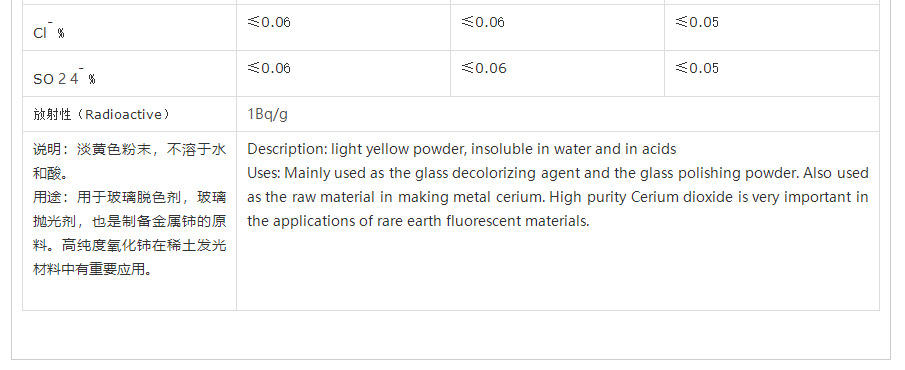Click the Cl- % row label

click(49, 30)
